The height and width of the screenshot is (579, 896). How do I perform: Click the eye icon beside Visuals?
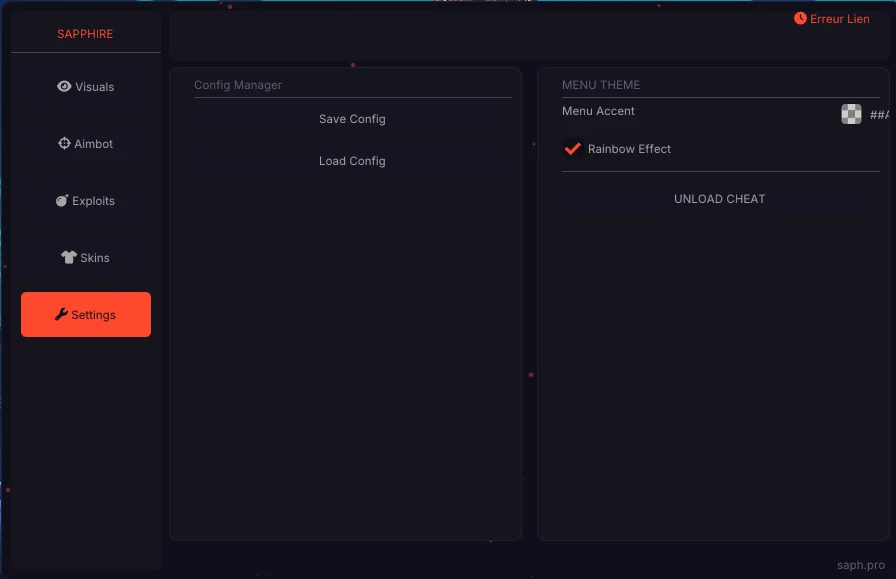click(64, 87)
